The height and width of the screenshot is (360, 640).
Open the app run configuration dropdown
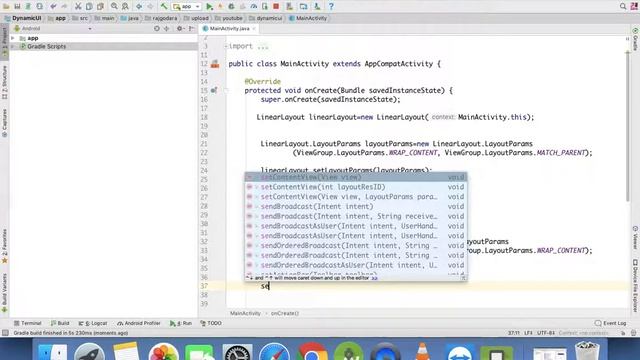pos(187,7)
